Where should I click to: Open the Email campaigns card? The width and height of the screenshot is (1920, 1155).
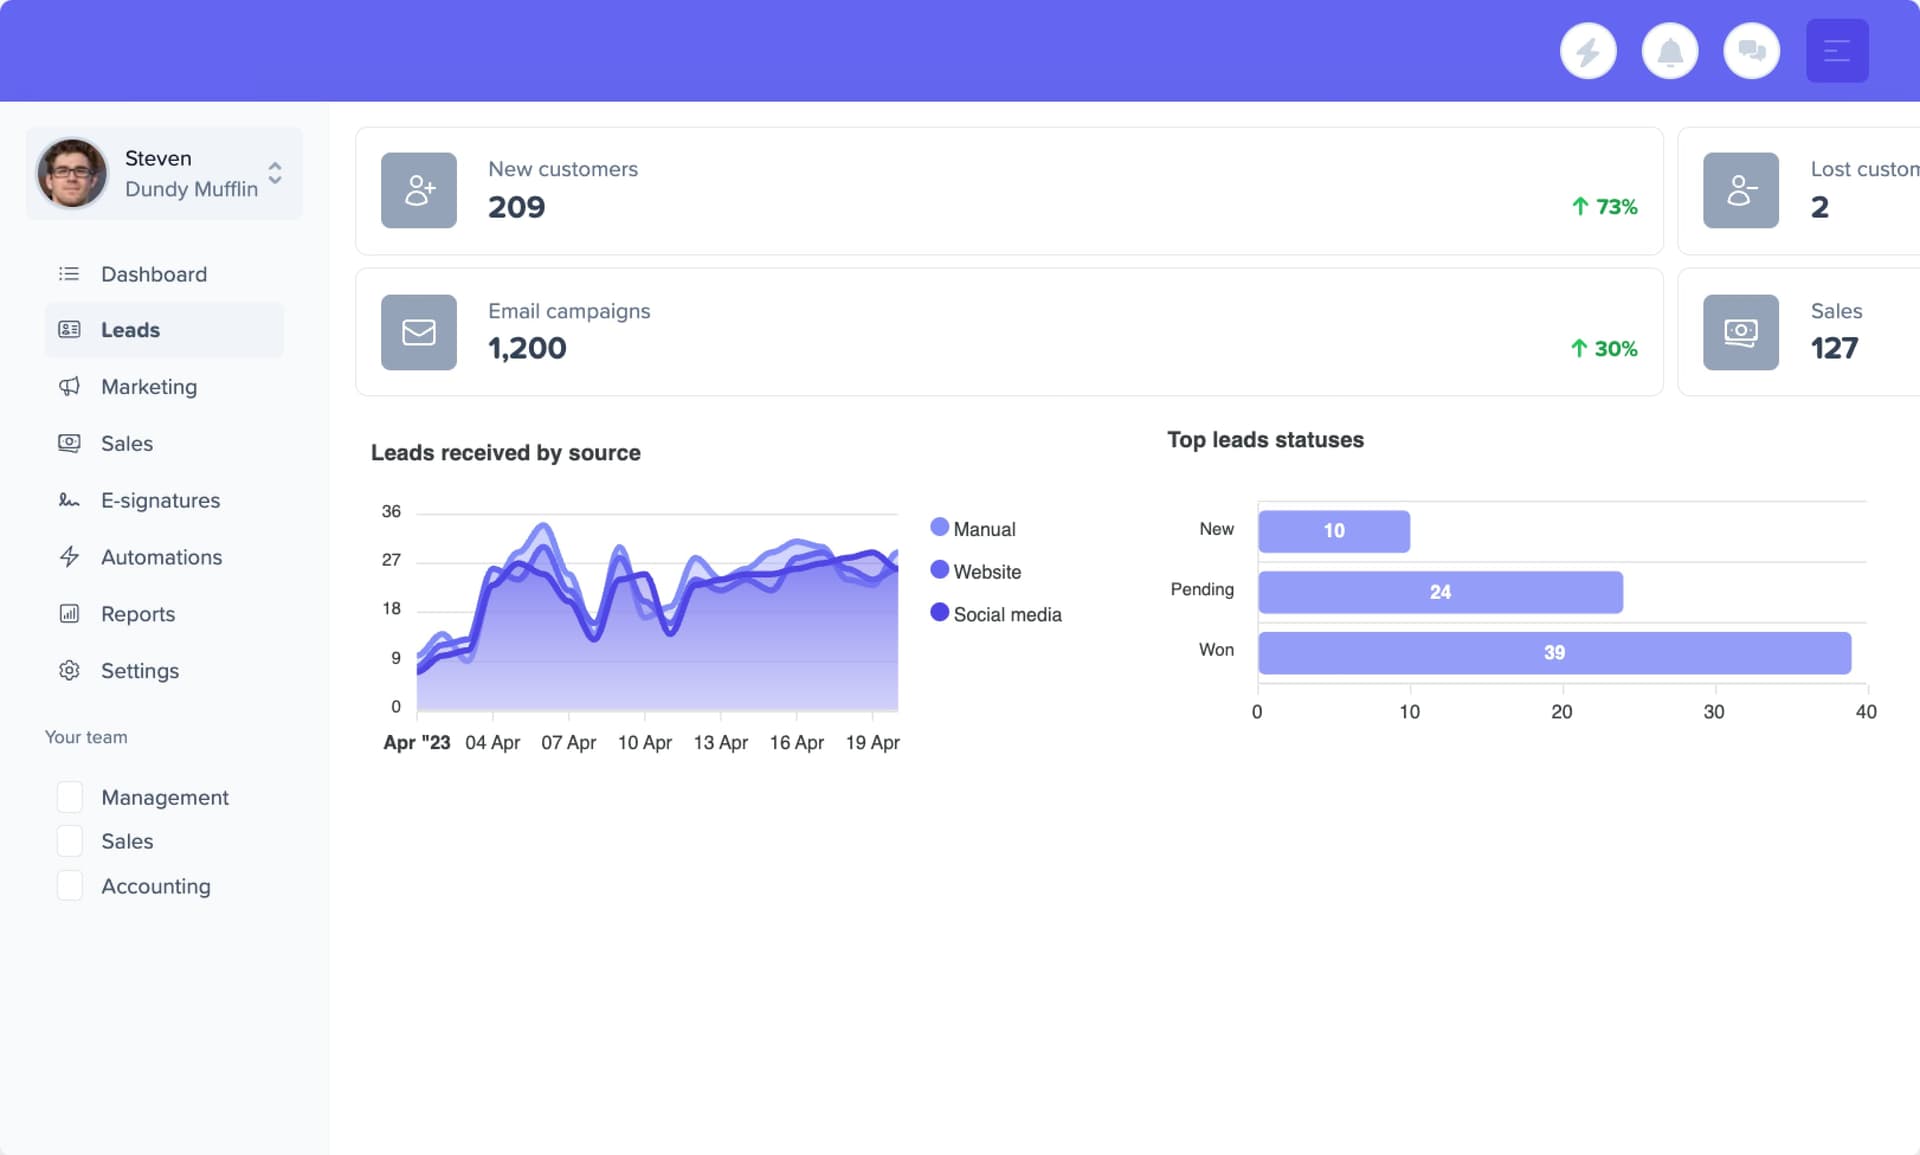point(1008,332)
